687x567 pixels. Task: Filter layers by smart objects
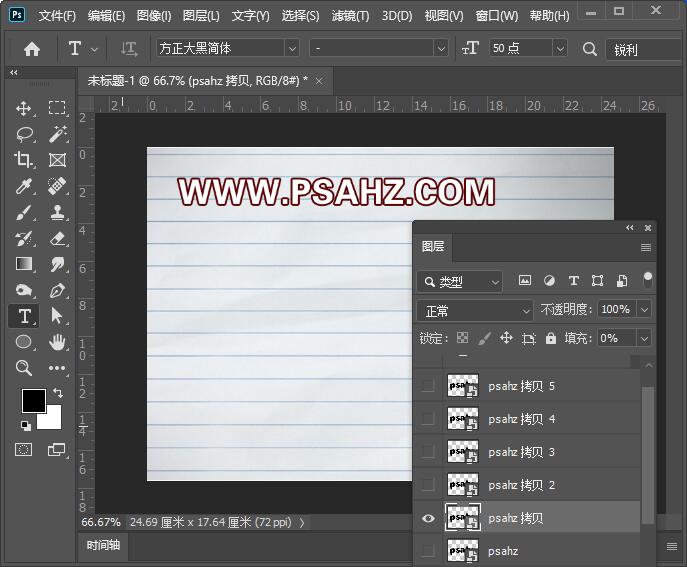click(622, 280)
